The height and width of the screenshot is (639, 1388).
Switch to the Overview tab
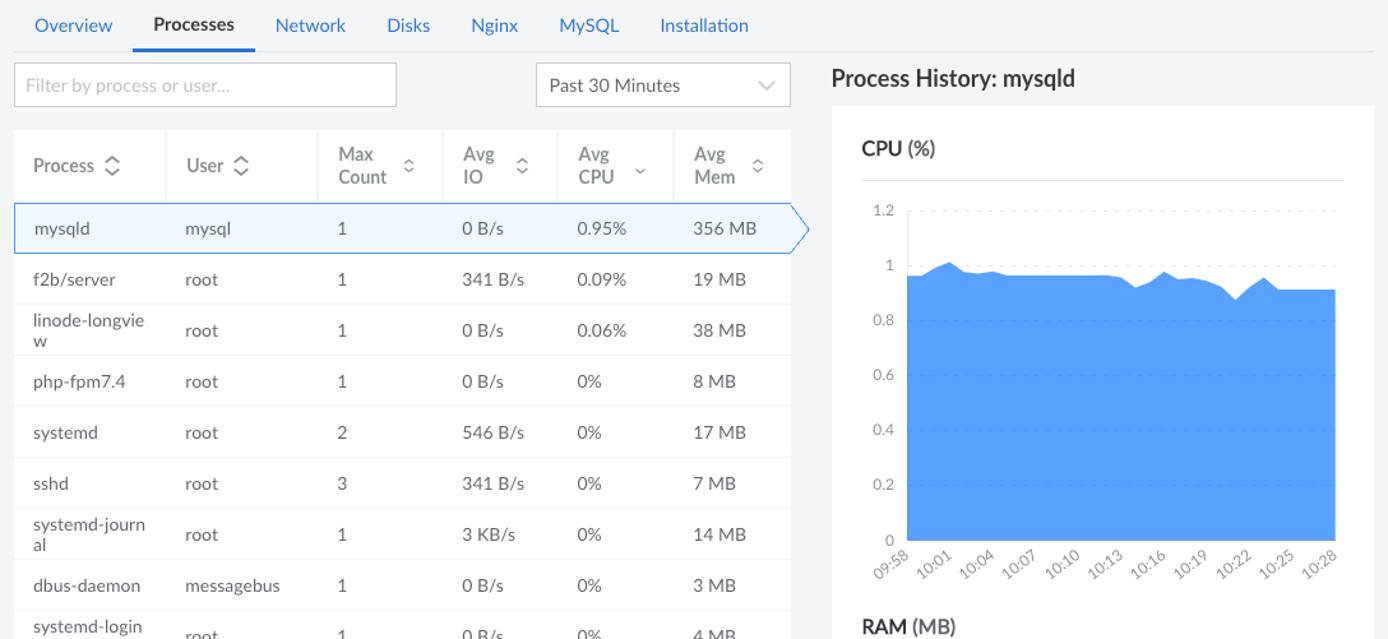coord(72,25)
